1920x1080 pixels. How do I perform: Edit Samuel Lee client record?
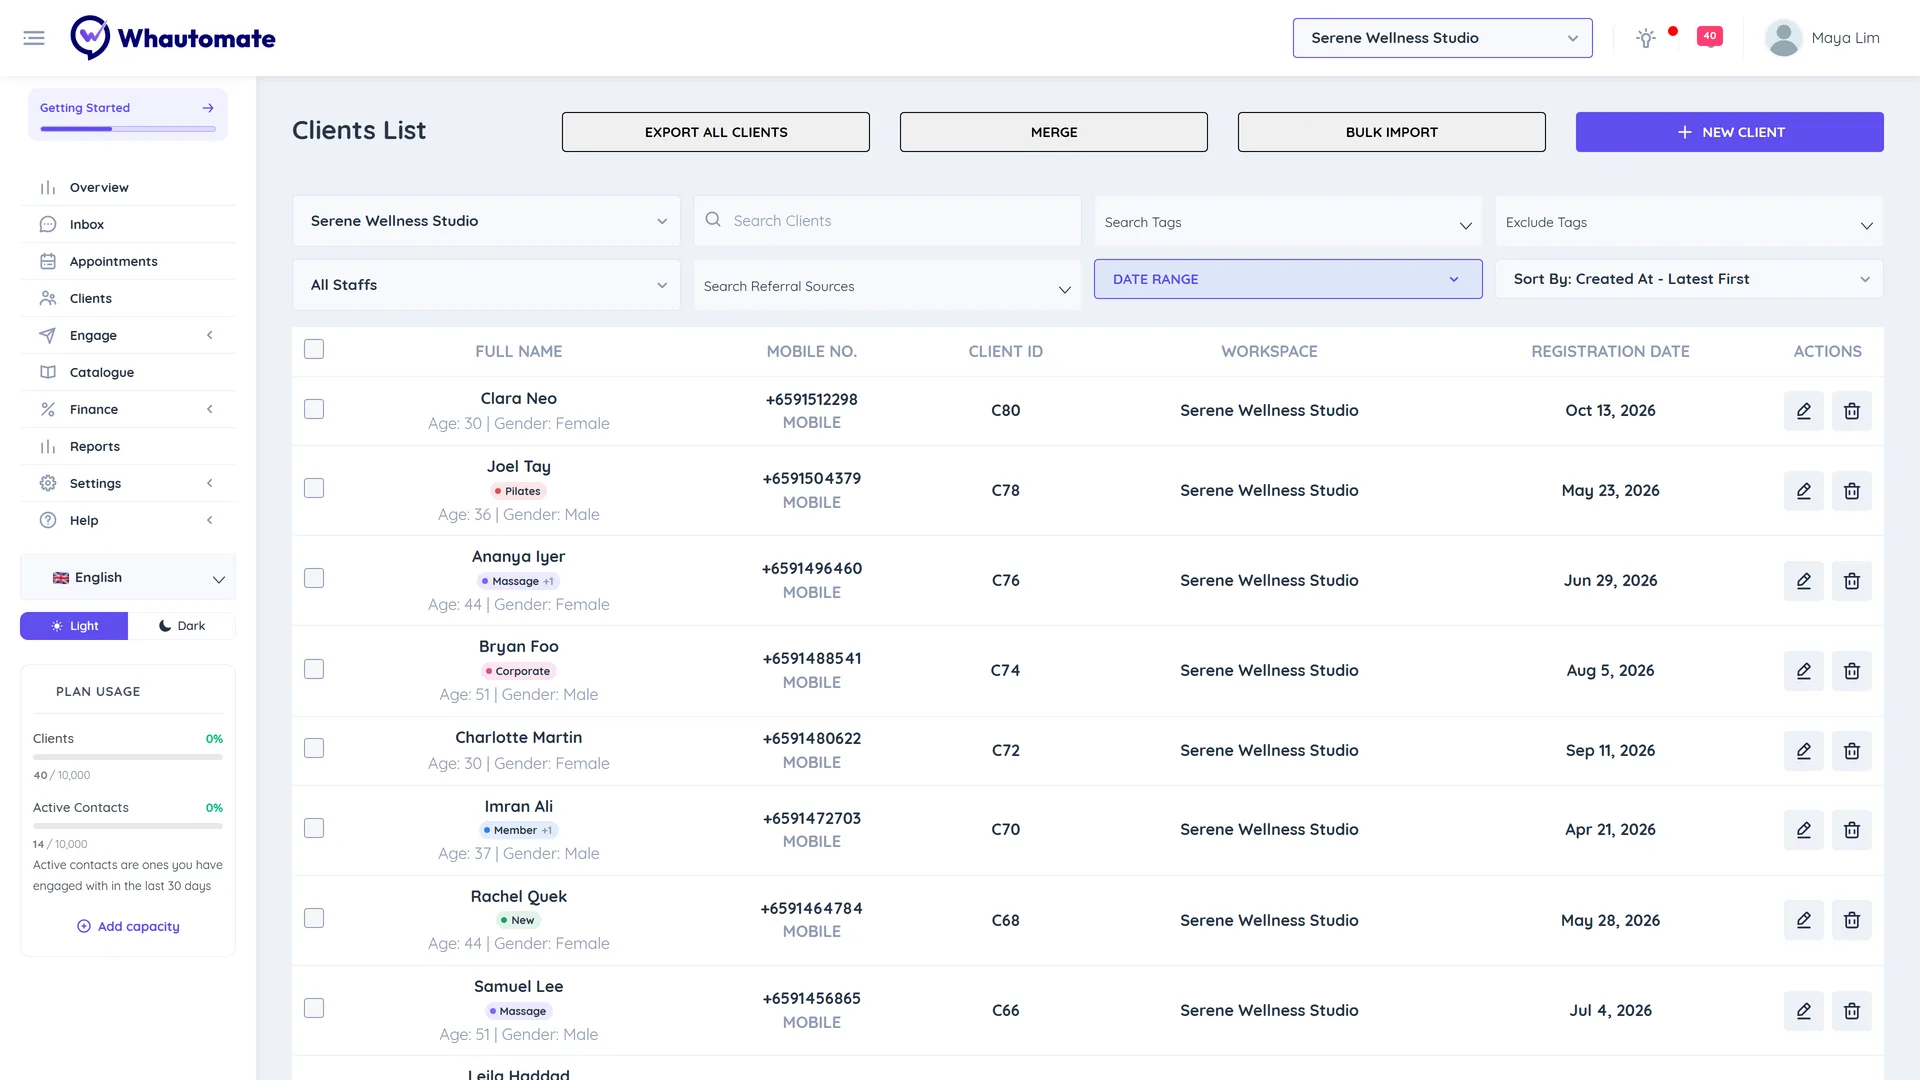point(1803,1011)
